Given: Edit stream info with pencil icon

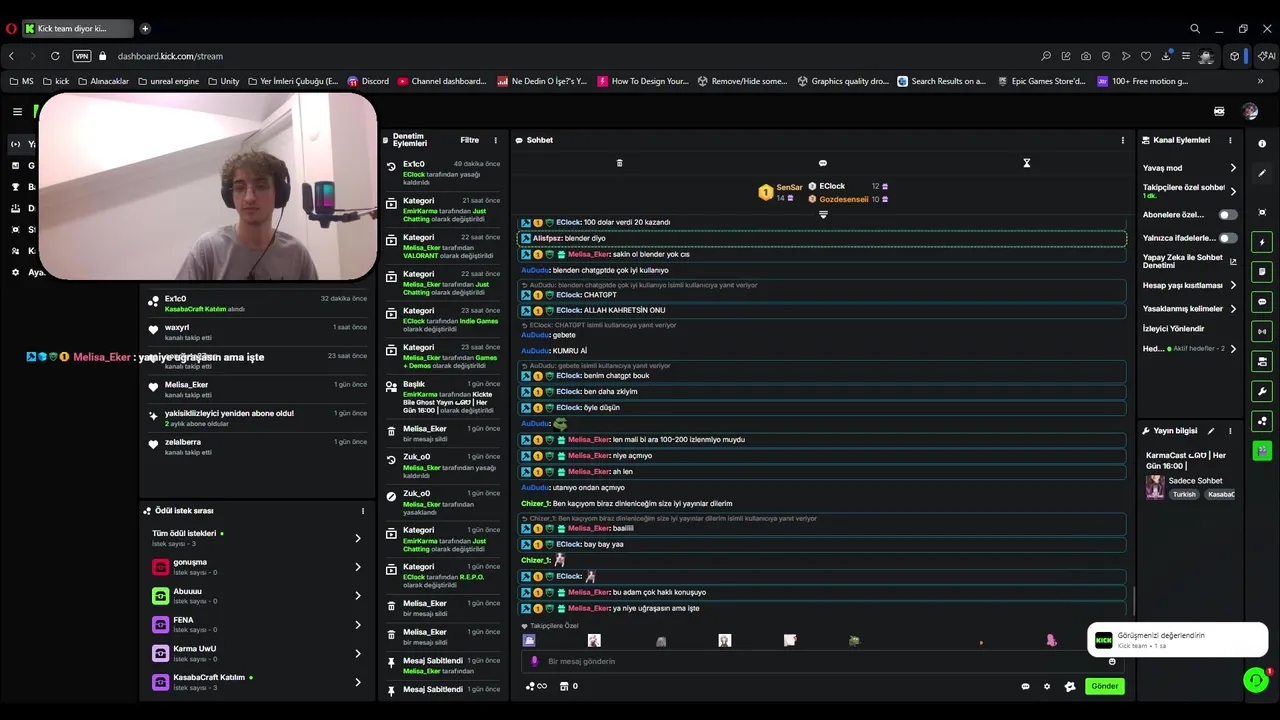Looking at the screenshot, I should click(1211, 431).
